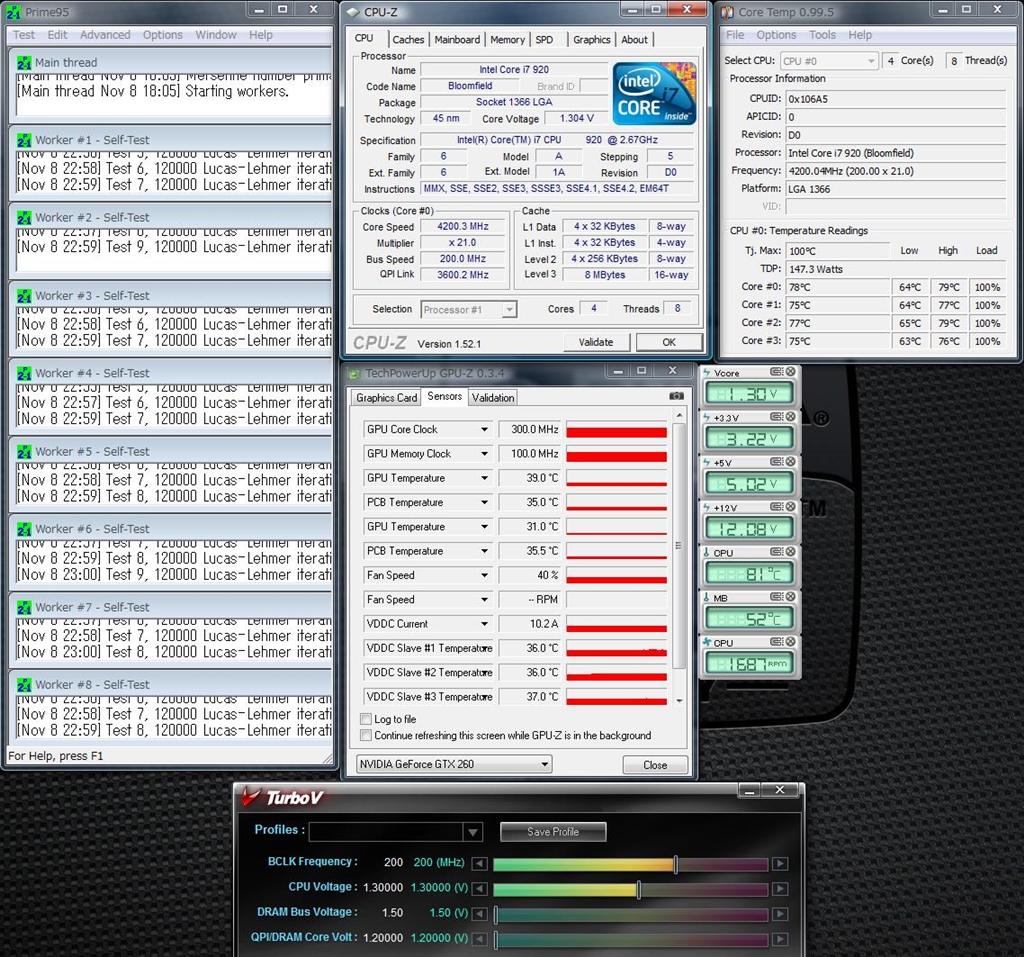Viewport: 1024px width, 957px height.
Task: Enable Continue refreshing in background checkbox
Action: tap(366, 736)
